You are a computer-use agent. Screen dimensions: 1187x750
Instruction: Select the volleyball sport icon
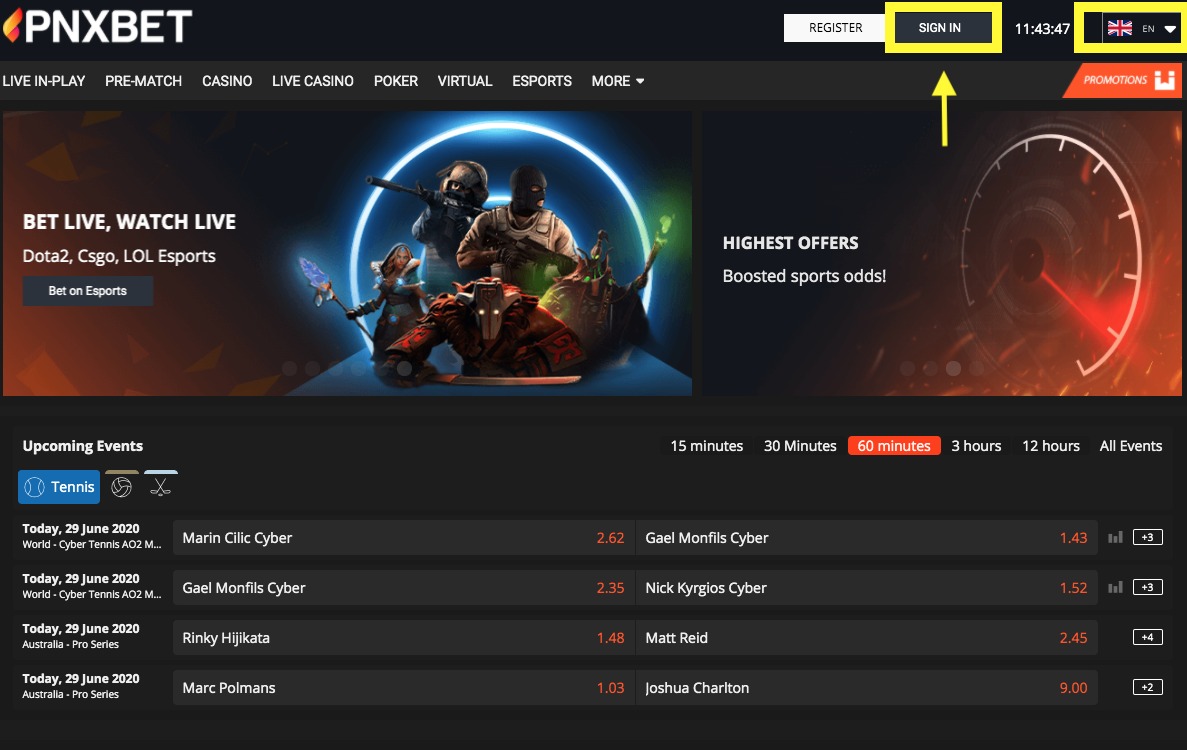[121, 487]
